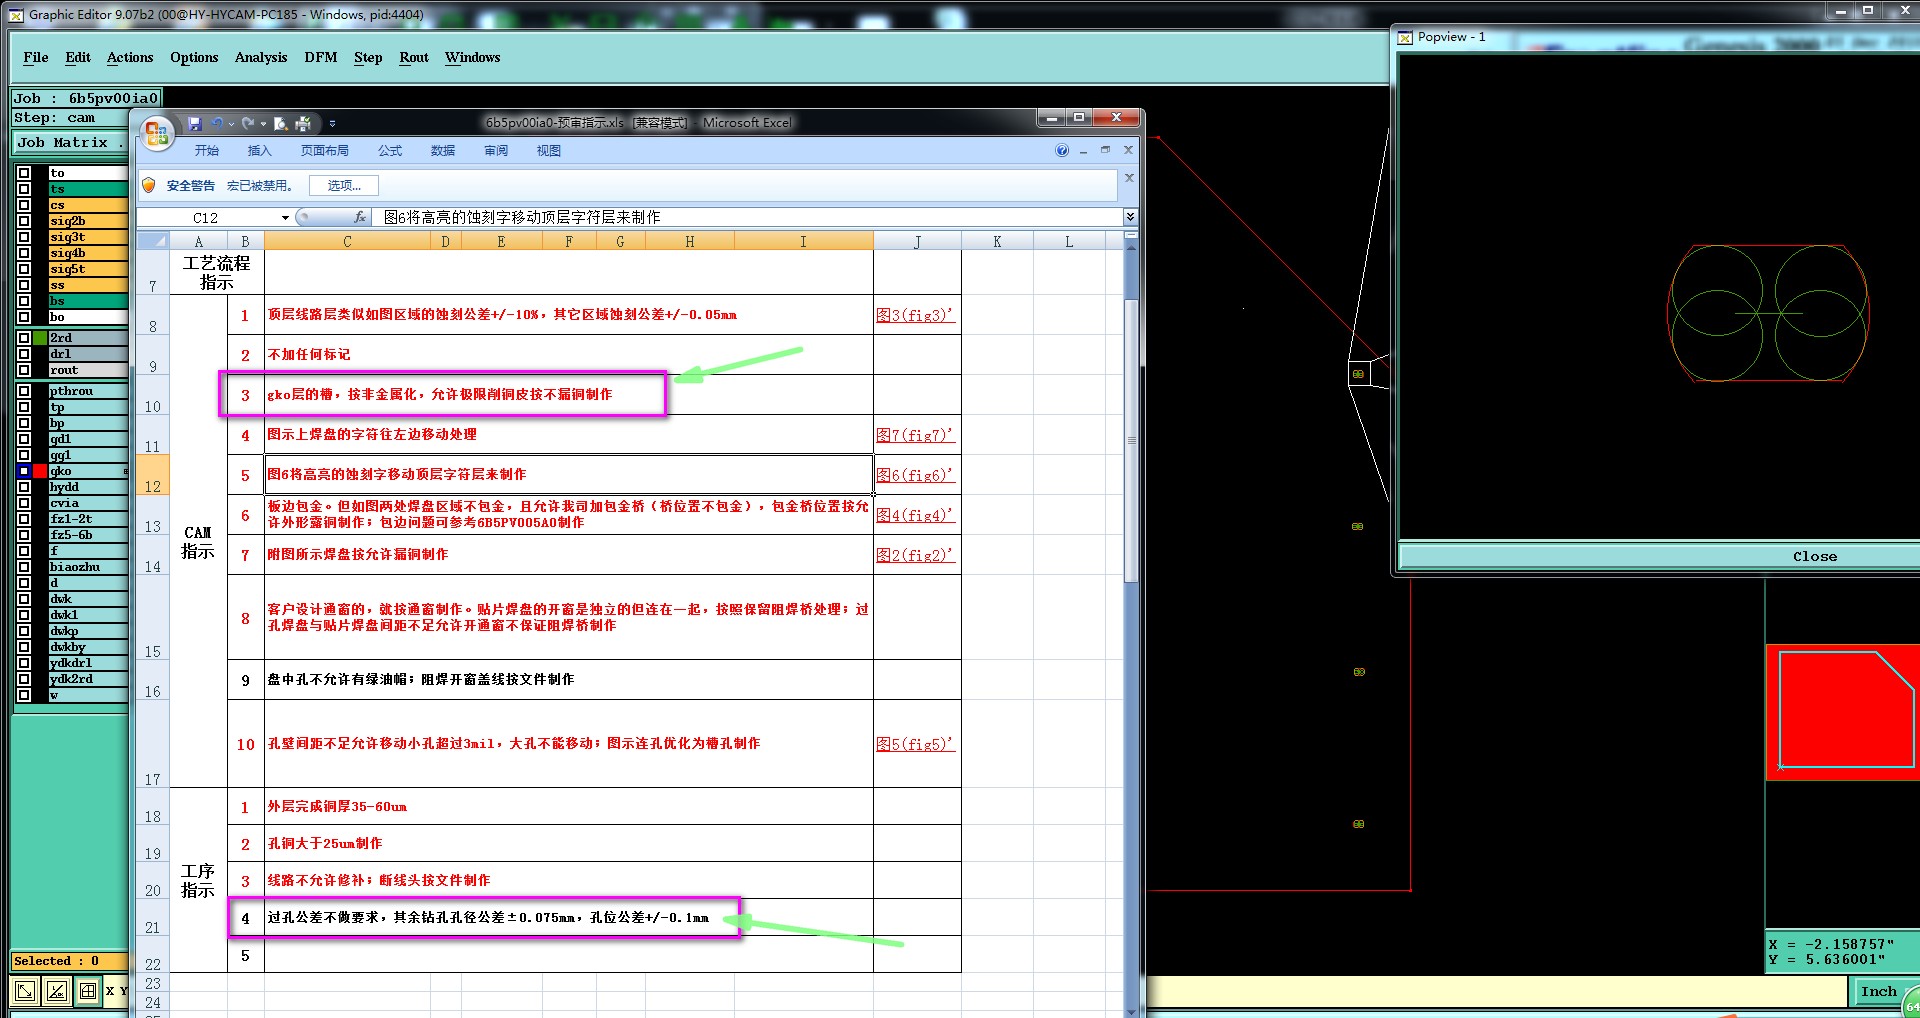1920x1018 pixels.
Task: Click the grid snap icon
Action: tap(88, 991)
